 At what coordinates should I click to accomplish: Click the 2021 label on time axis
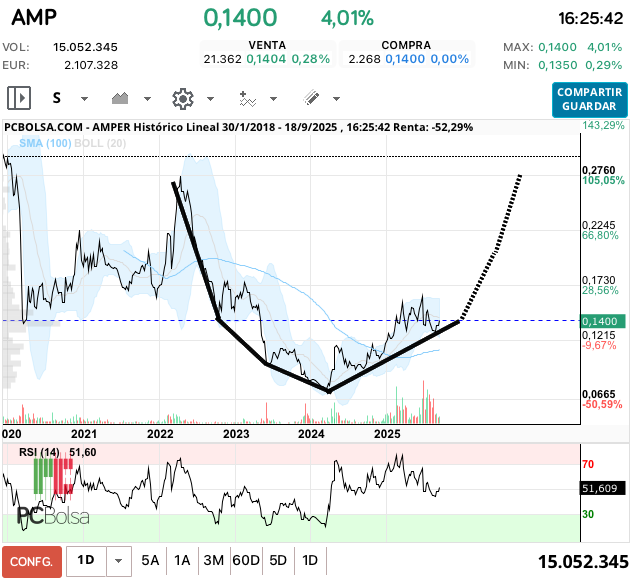(84, 434)
